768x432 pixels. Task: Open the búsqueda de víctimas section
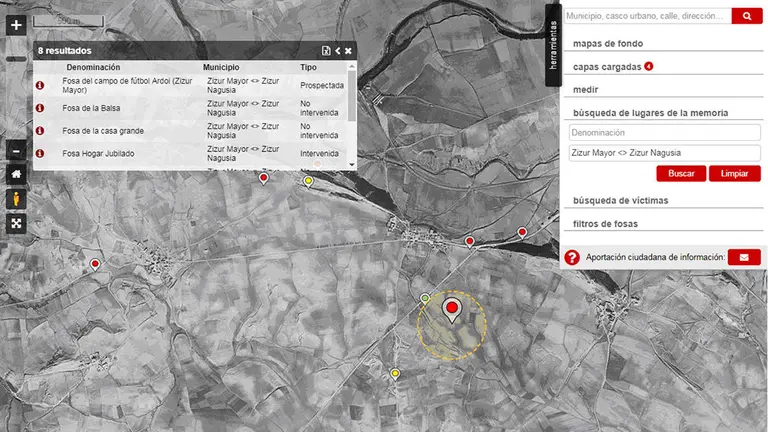click(620, 200)
